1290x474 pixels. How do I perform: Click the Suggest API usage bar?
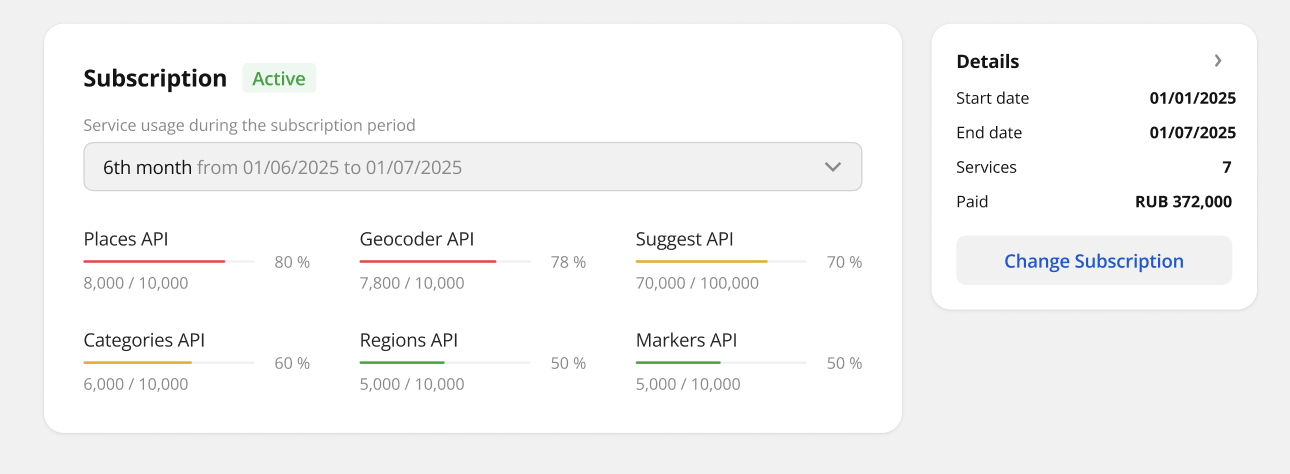[x=720, y=262]
